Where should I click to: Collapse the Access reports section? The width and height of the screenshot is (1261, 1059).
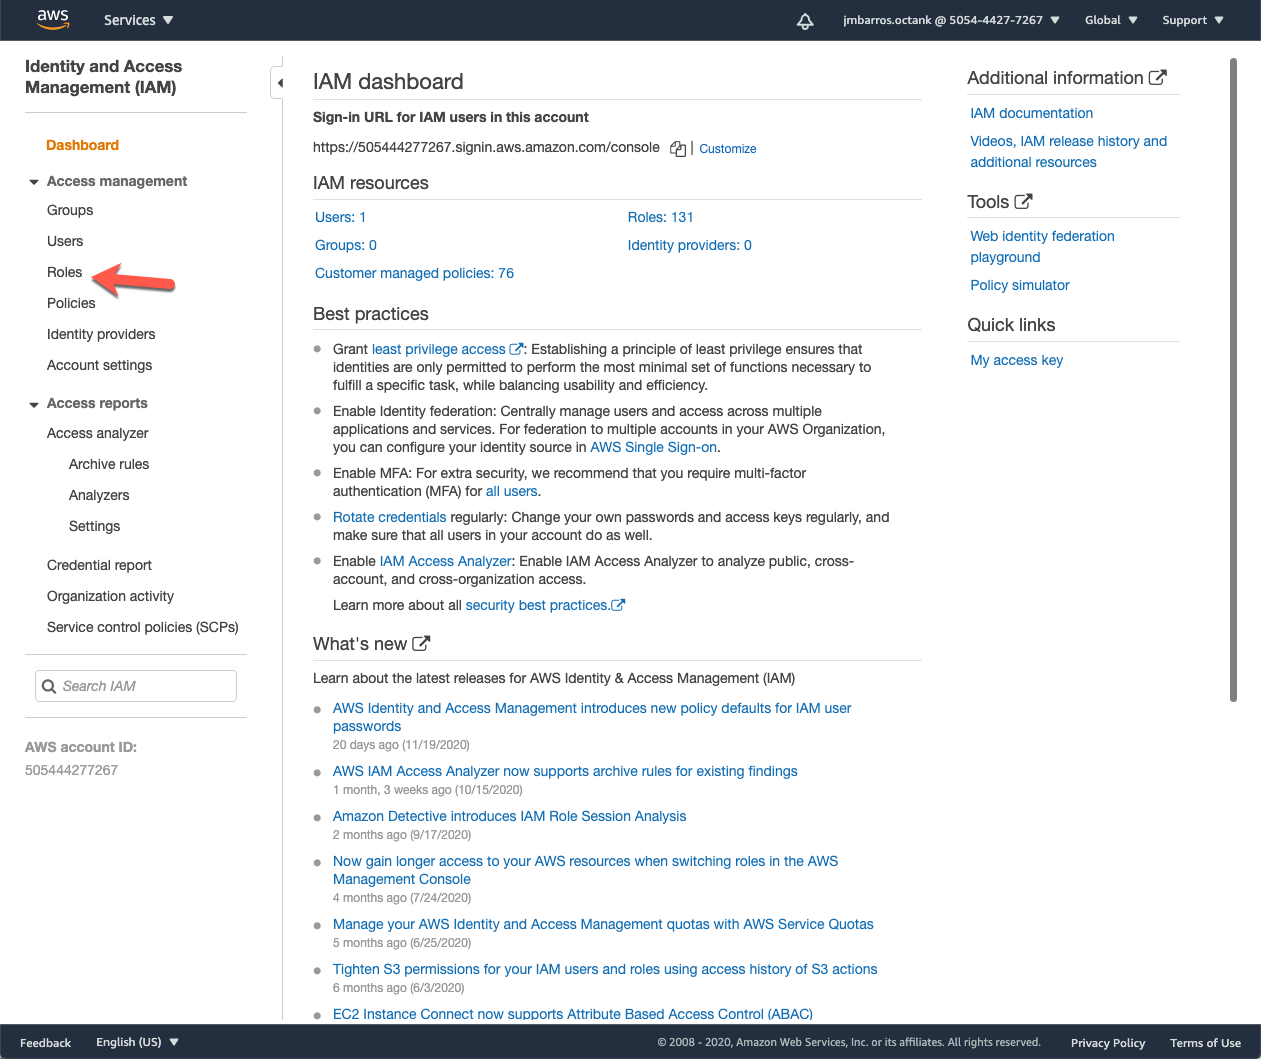34,404
